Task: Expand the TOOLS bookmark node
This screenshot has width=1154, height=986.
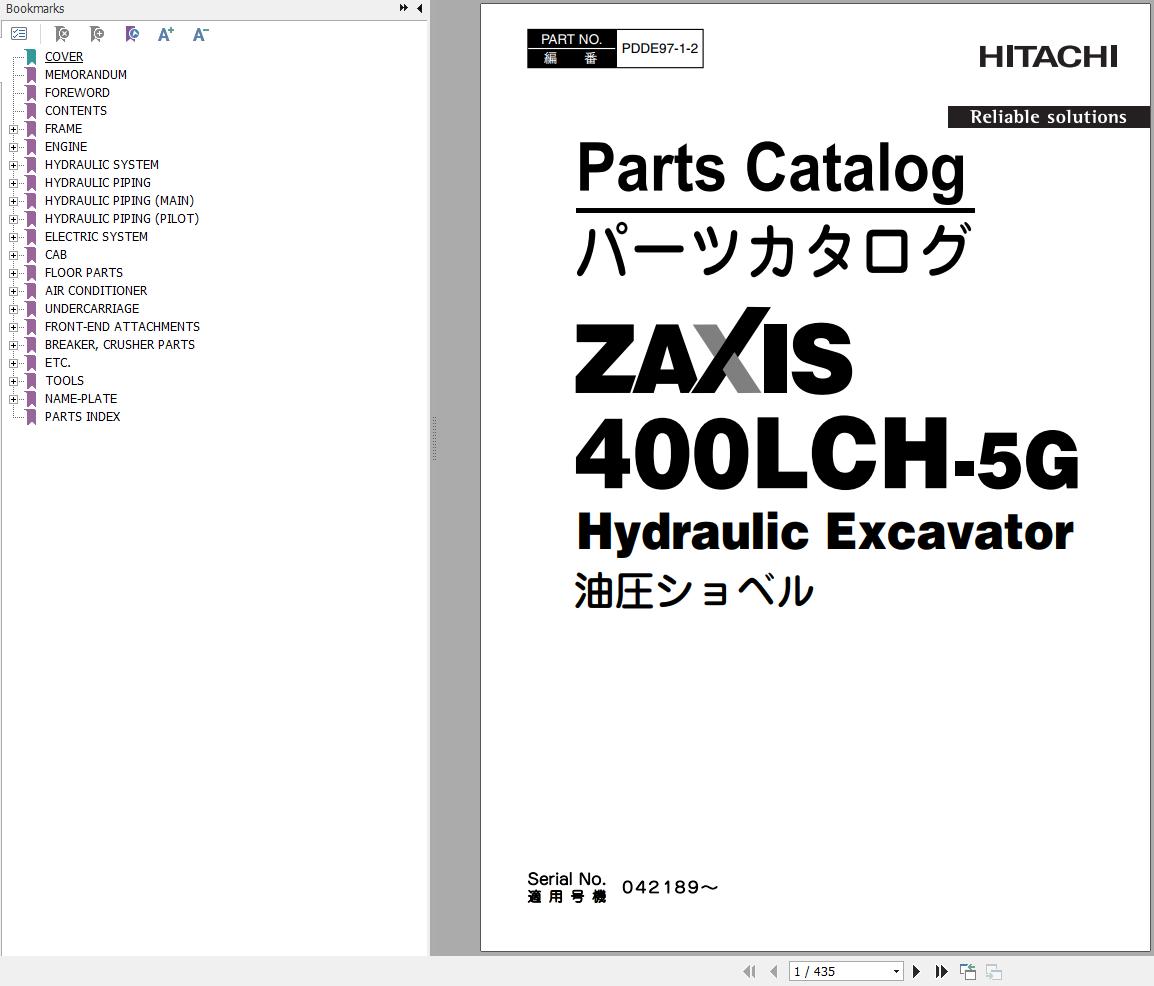Action: [x=13, y=381]
